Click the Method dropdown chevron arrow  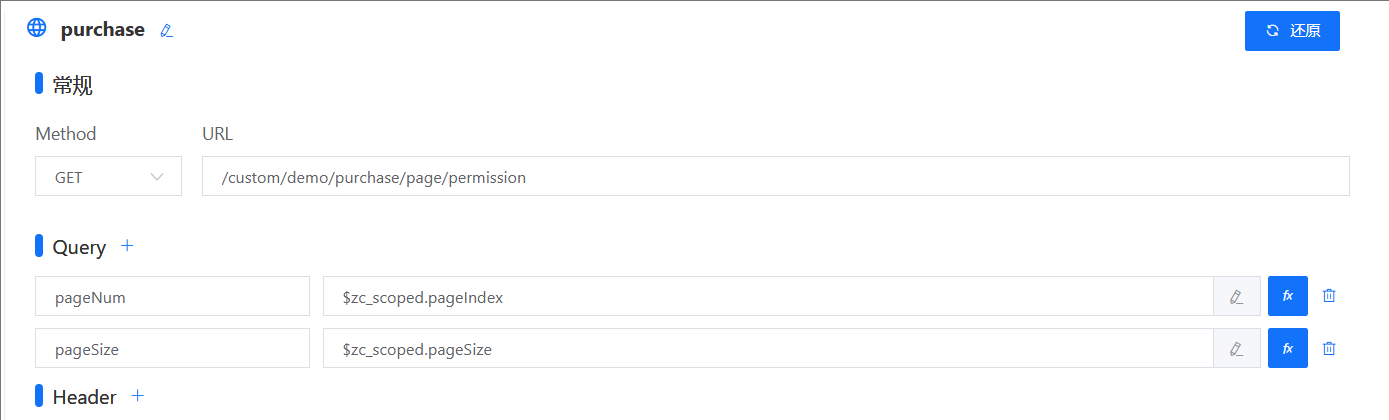(157, 177)
